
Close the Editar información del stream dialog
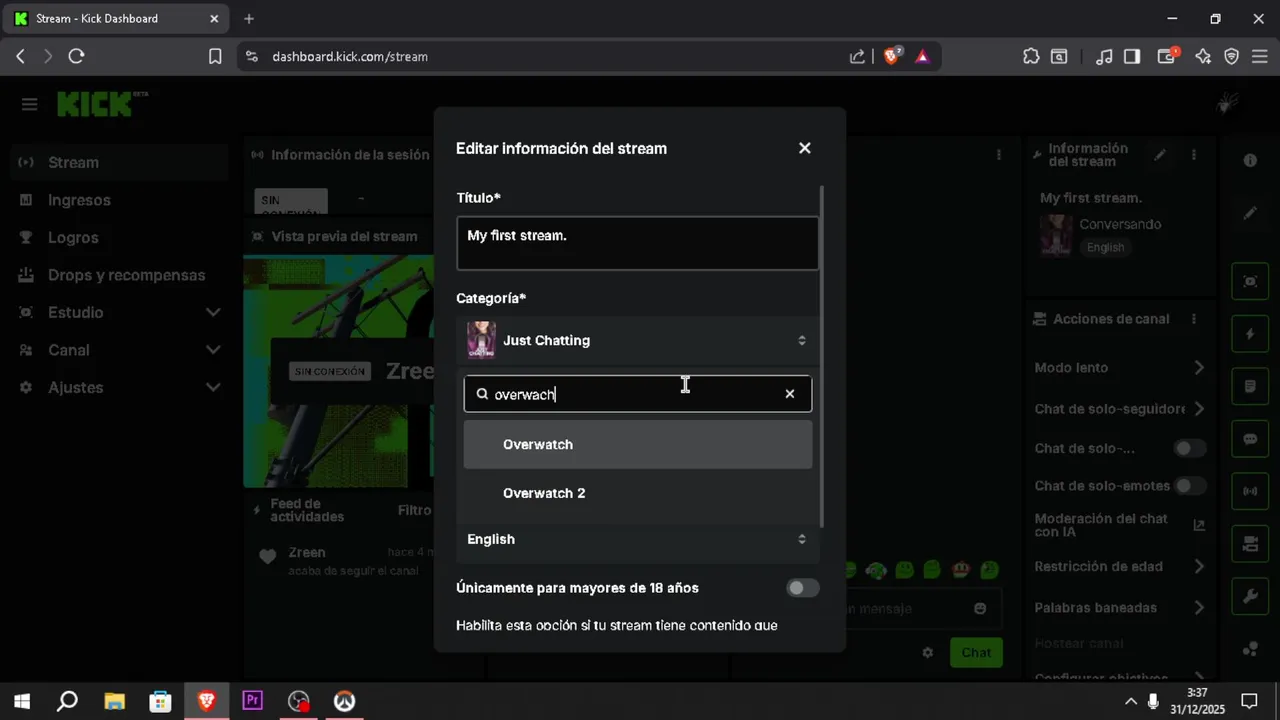point(805,148)
